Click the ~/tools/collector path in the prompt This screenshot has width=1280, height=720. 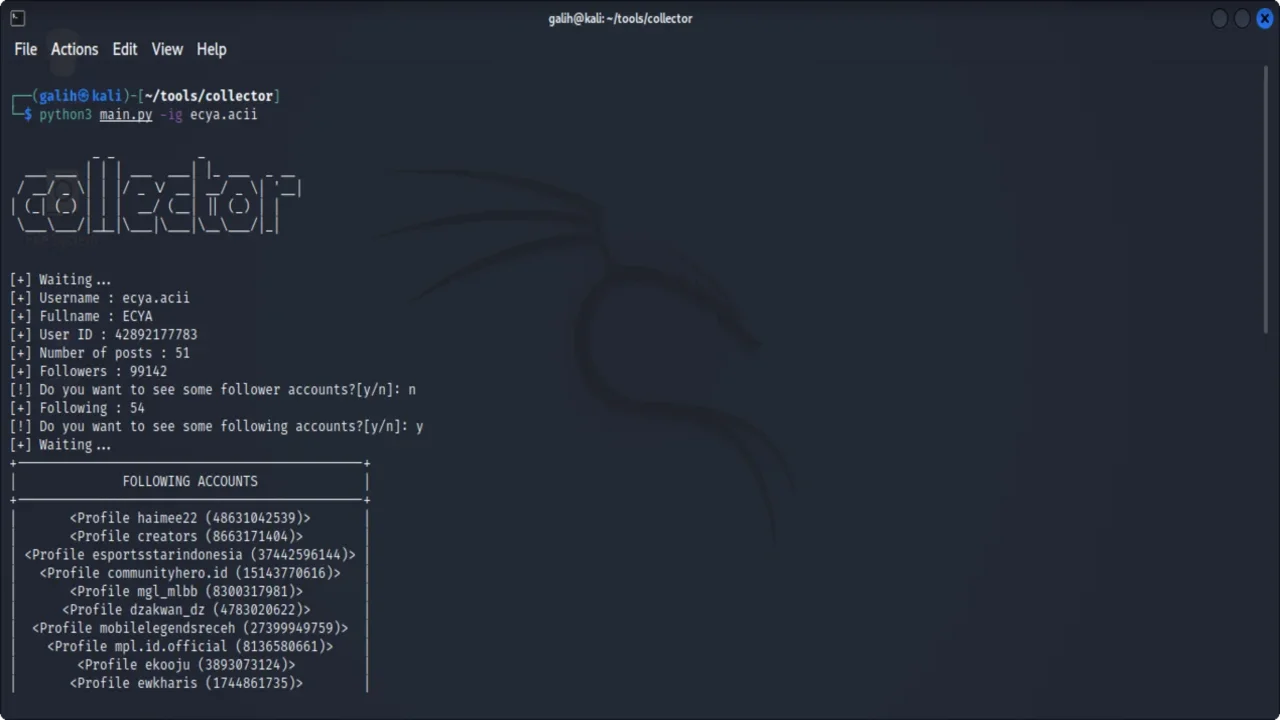[x=208, y=96]
